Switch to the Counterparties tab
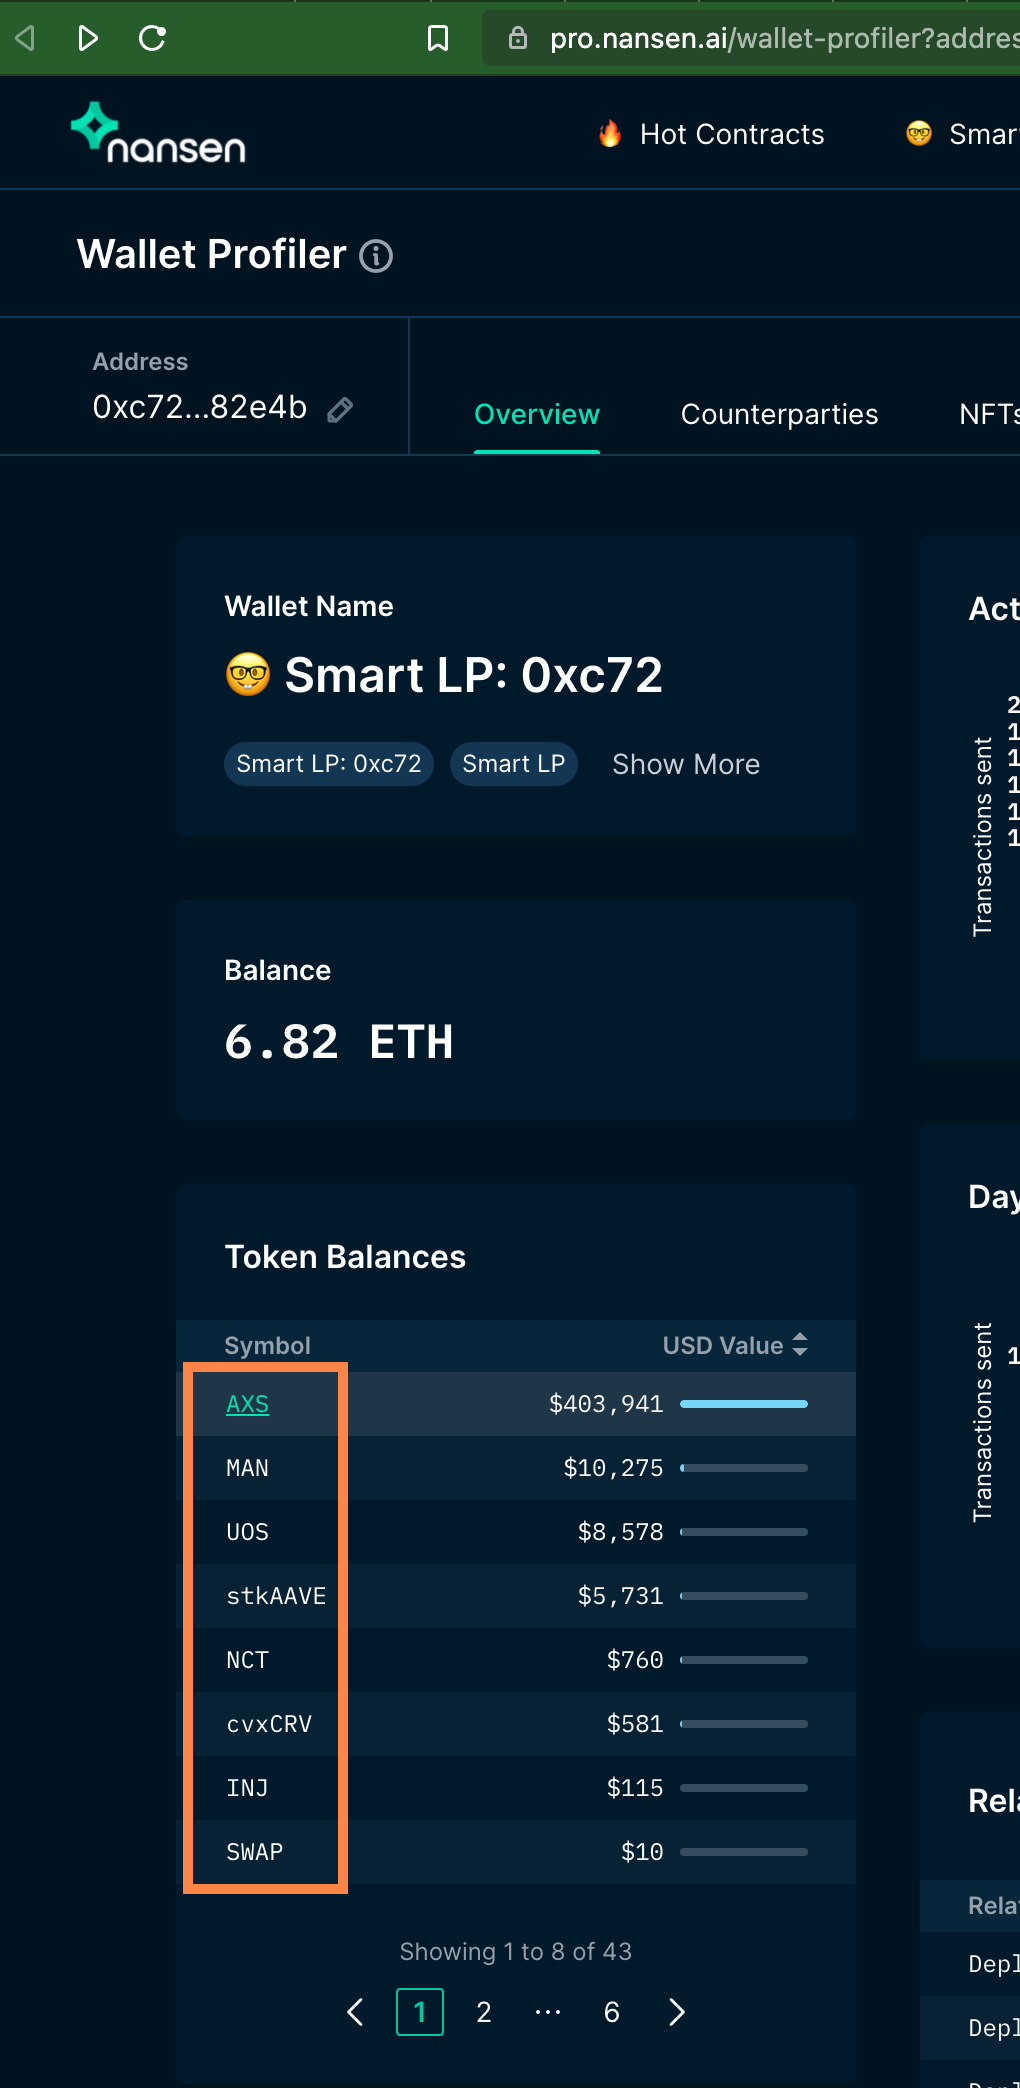This screenshot has width=1020, height=2088. (x=780, y=414)
